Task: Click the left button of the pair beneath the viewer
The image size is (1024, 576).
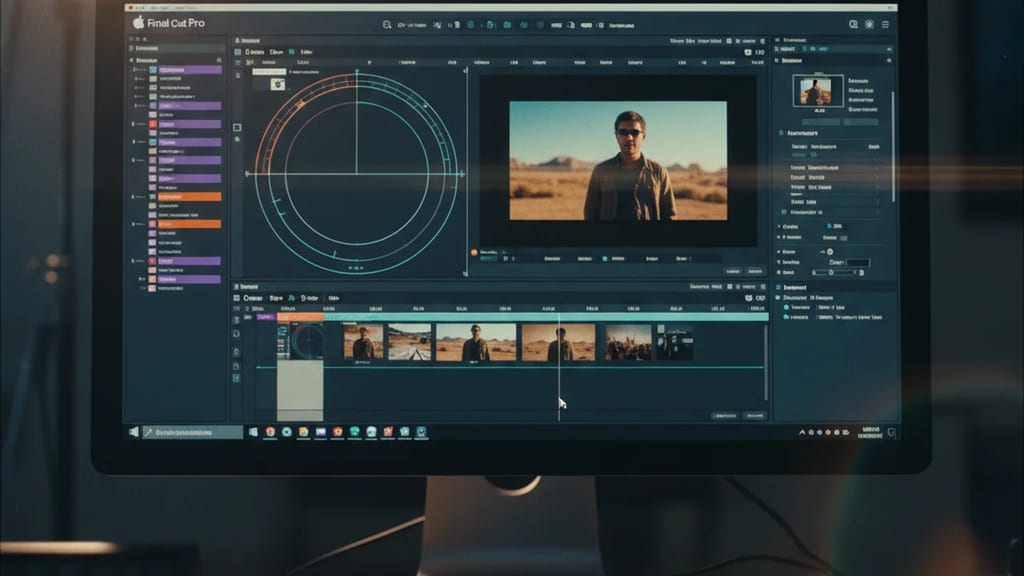Action: click(733, 271)
